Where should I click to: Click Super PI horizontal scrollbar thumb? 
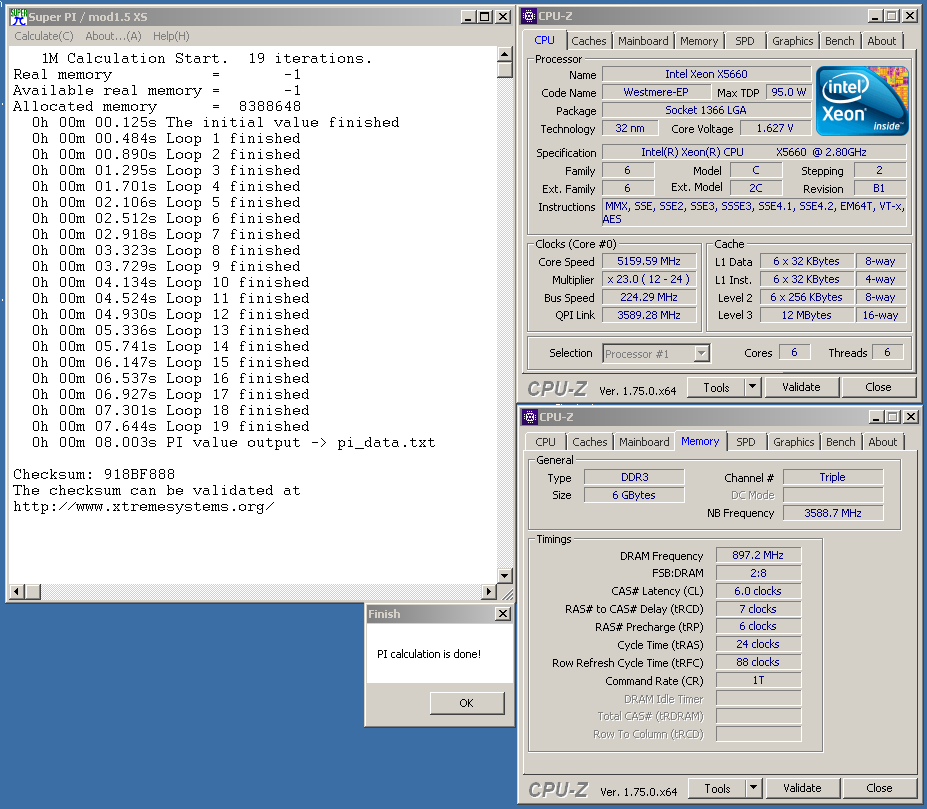[33, 591]
